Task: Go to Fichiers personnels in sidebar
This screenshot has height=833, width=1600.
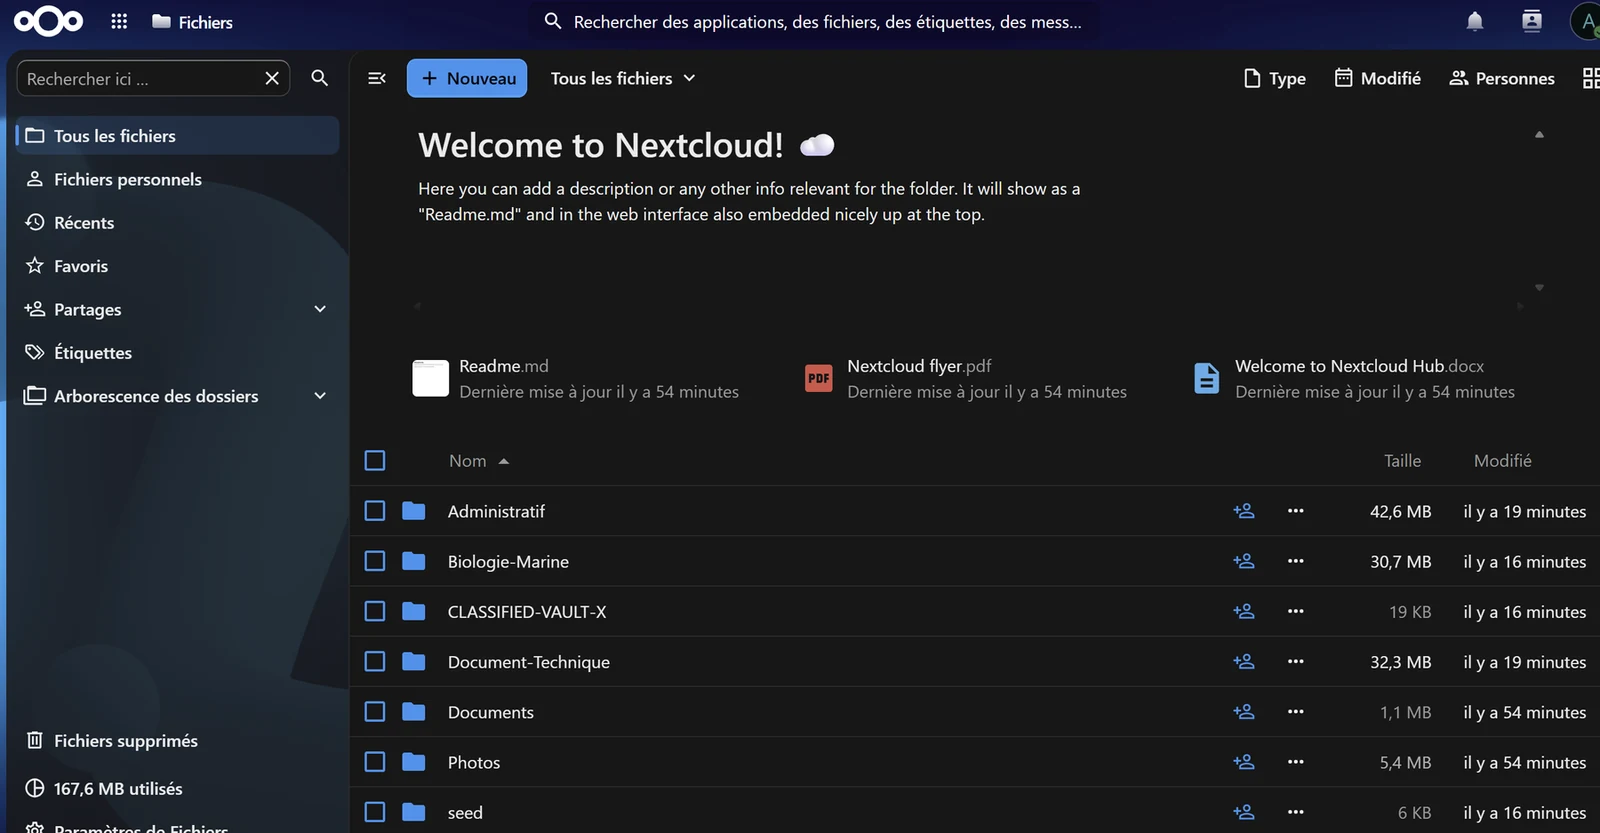Action: (178, 179)
